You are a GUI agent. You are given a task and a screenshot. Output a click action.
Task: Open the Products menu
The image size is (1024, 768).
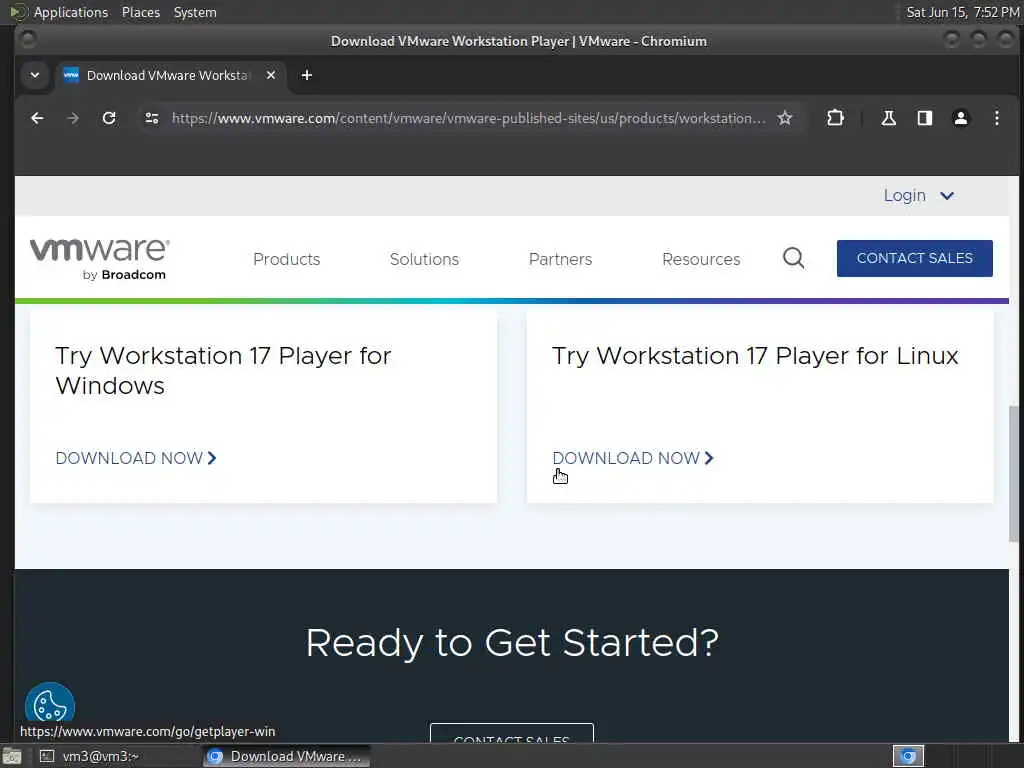pos(287,259)
